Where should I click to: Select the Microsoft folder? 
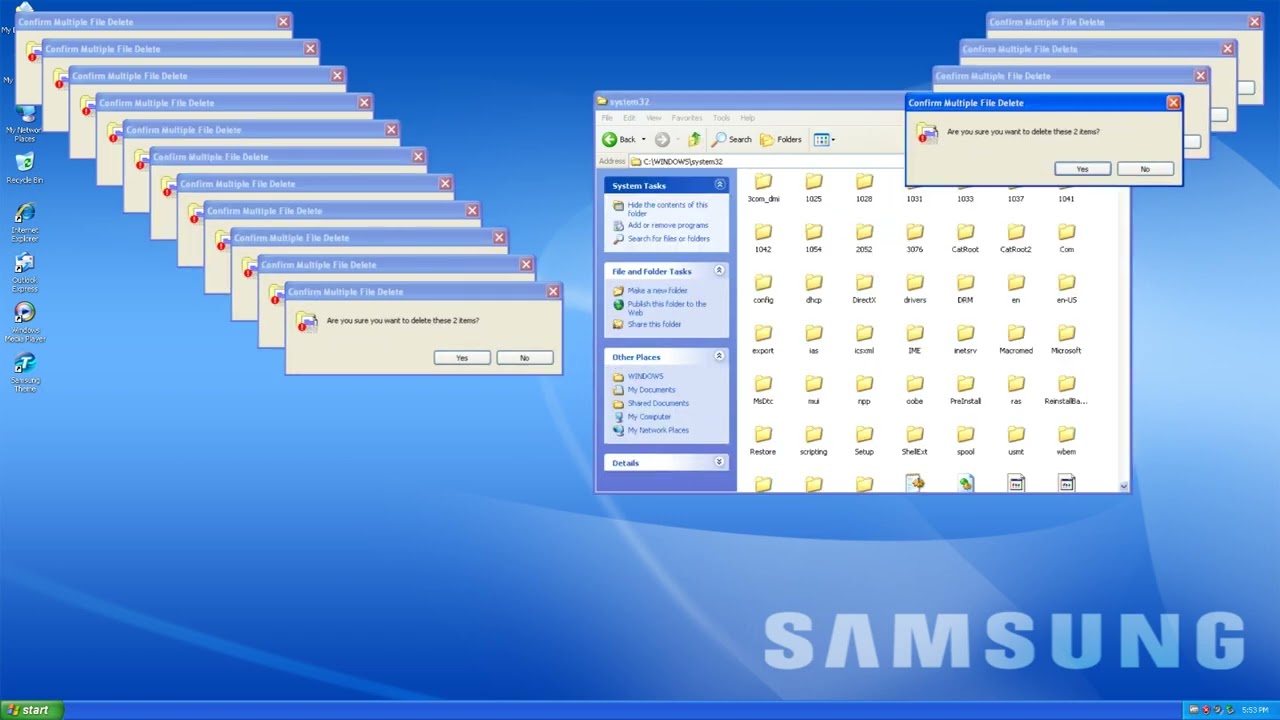[x=1066, y=339]
